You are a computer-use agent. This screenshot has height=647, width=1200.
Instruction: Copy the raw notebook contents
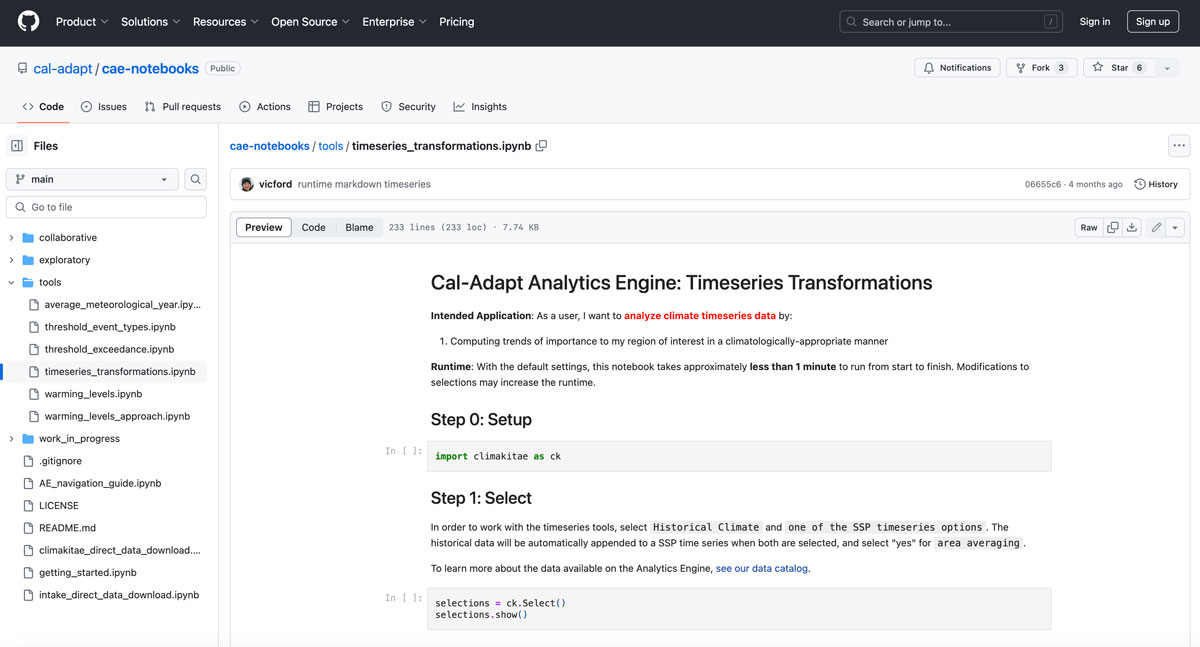click(1112, 227)
